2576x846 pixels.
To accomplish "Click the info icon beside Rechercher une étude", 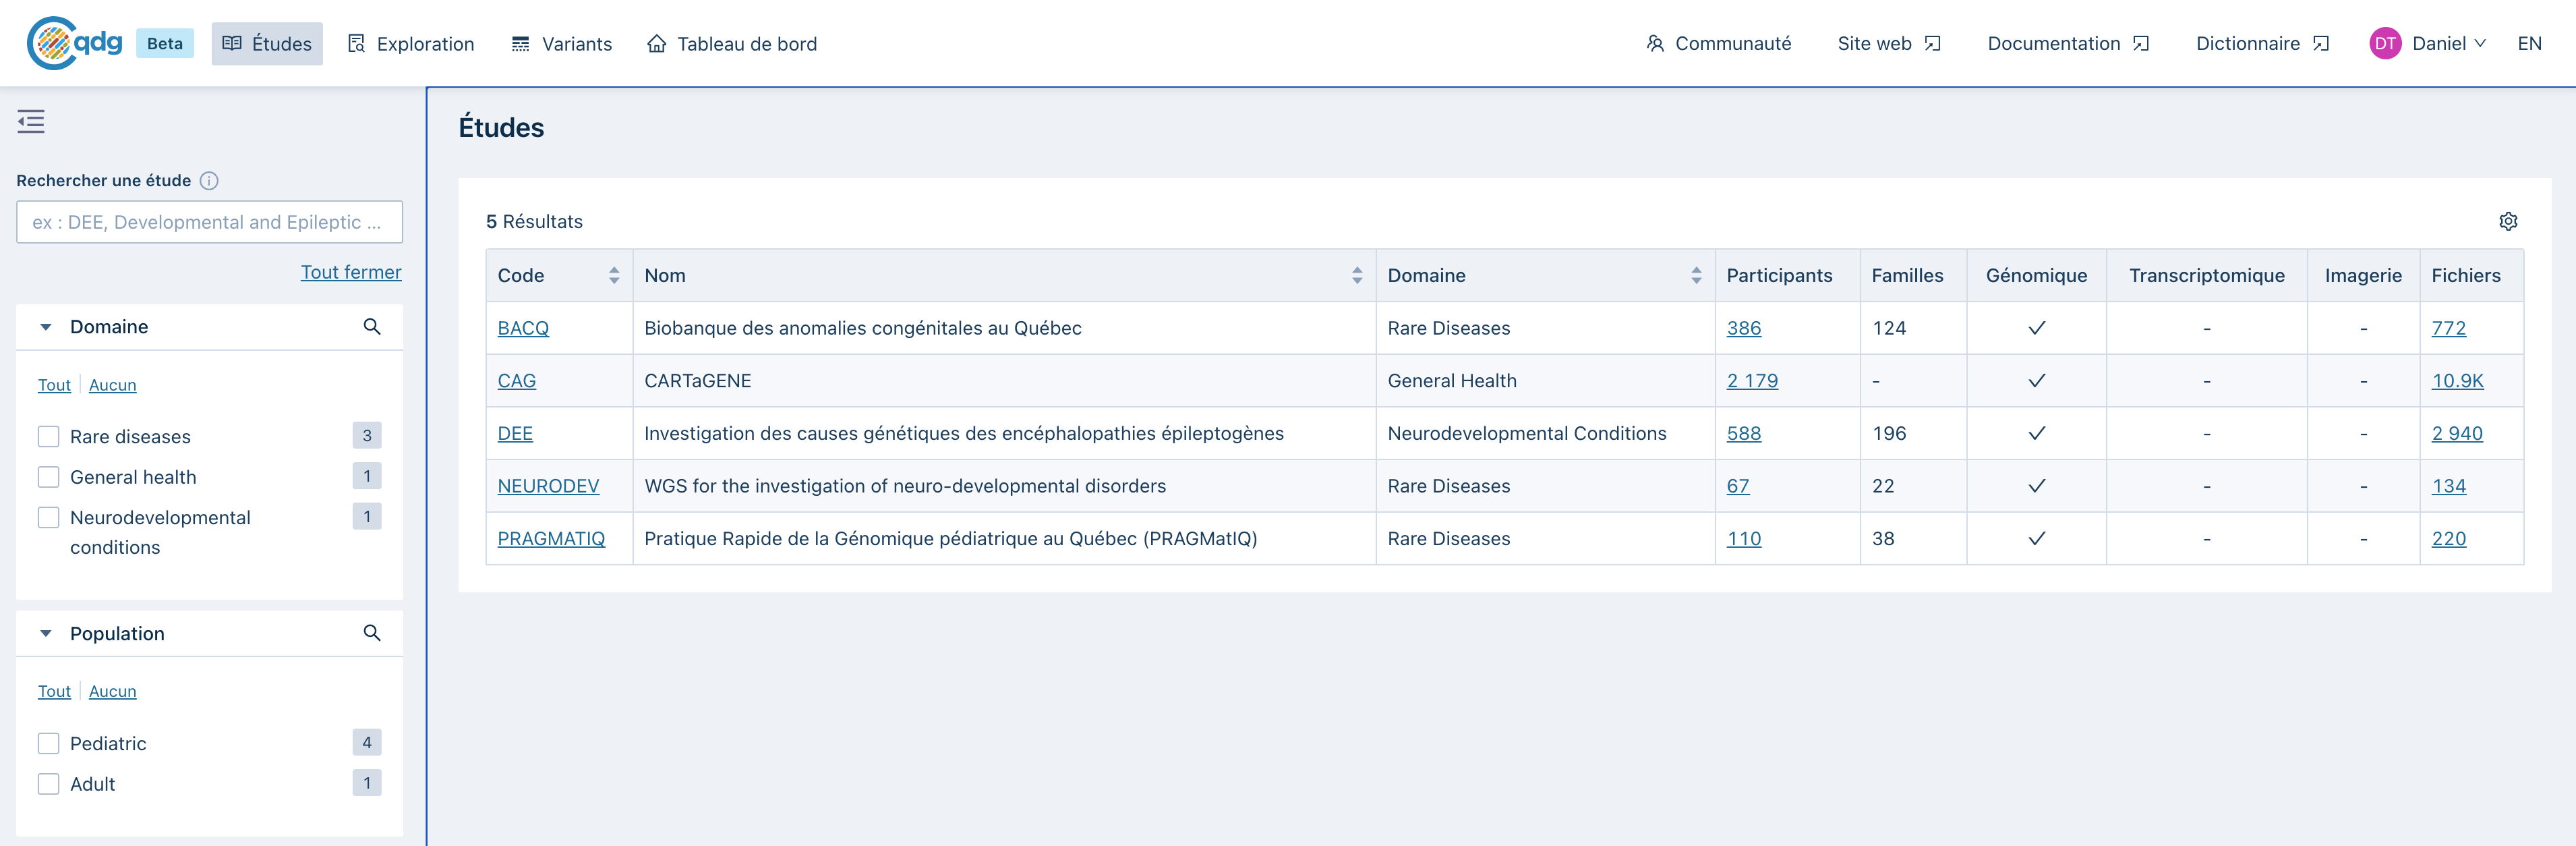I will click(209, 181).
